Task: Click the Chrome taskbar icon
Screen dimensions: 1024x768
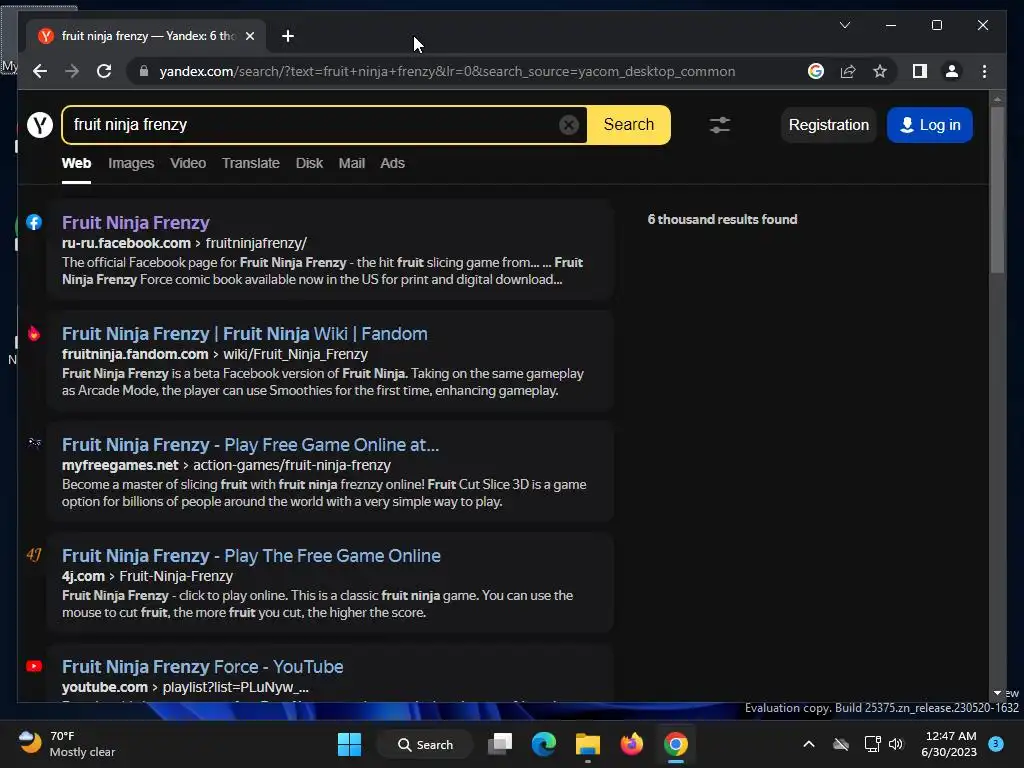Action: (676, 744)
